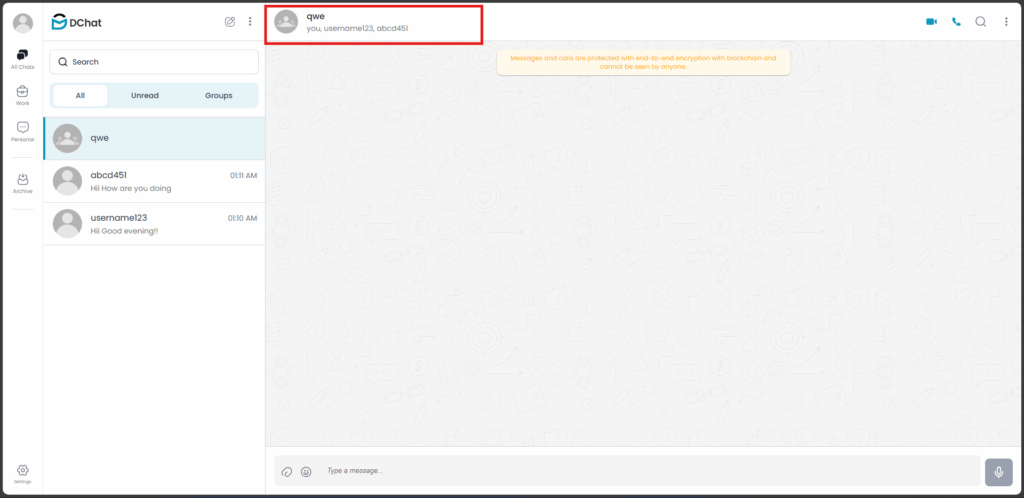Select the Groups filter tab
Screen dimensions: 1024x498
pyautogui.click(x=218, y=96)
